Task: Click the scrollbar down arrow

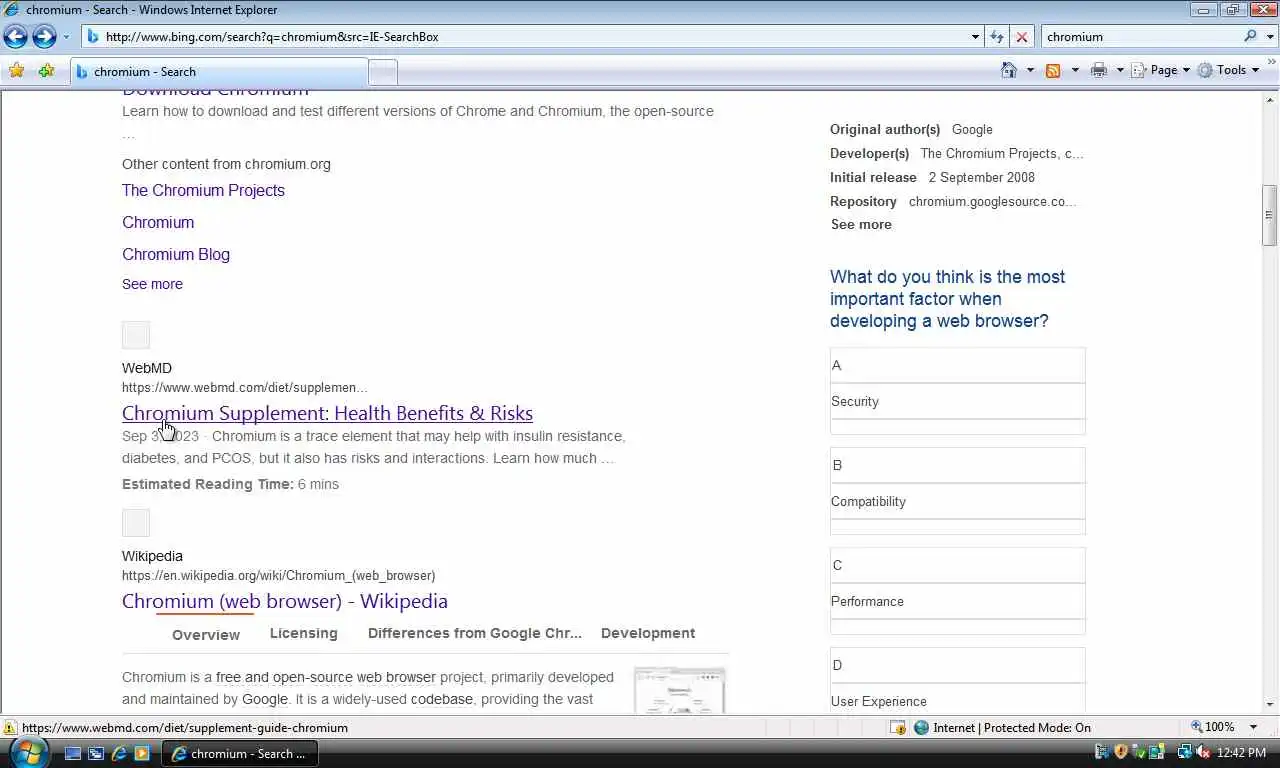Action: (x=1270, y=705)
